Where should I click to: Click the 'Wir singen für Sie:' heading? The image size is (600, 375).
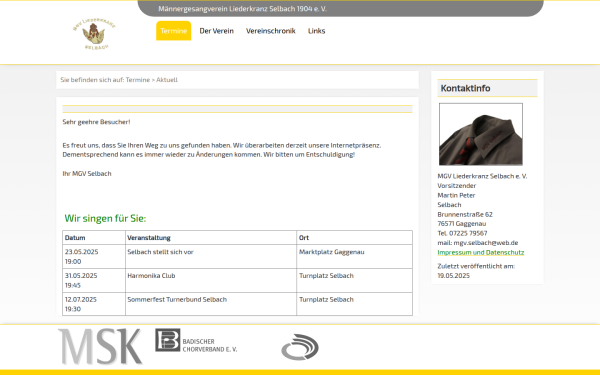105,218
